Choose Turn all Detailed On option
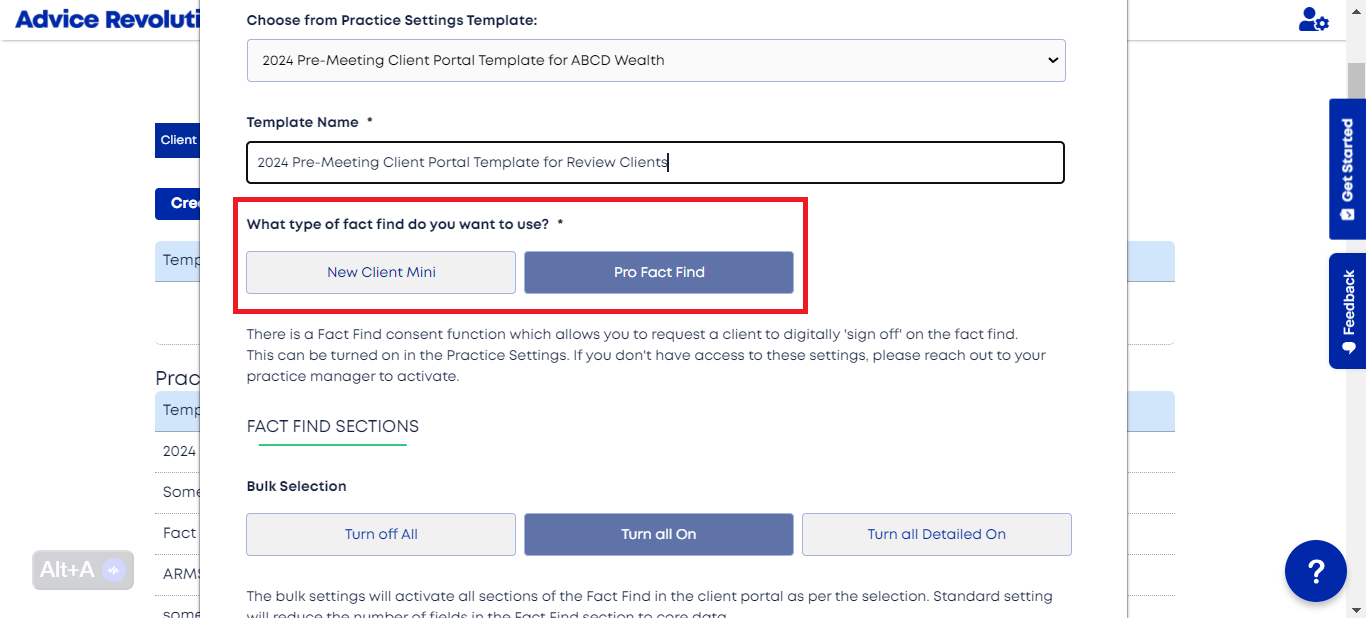Image resolution: width=1366 pixels, height=618 pixels. [937, 534]
